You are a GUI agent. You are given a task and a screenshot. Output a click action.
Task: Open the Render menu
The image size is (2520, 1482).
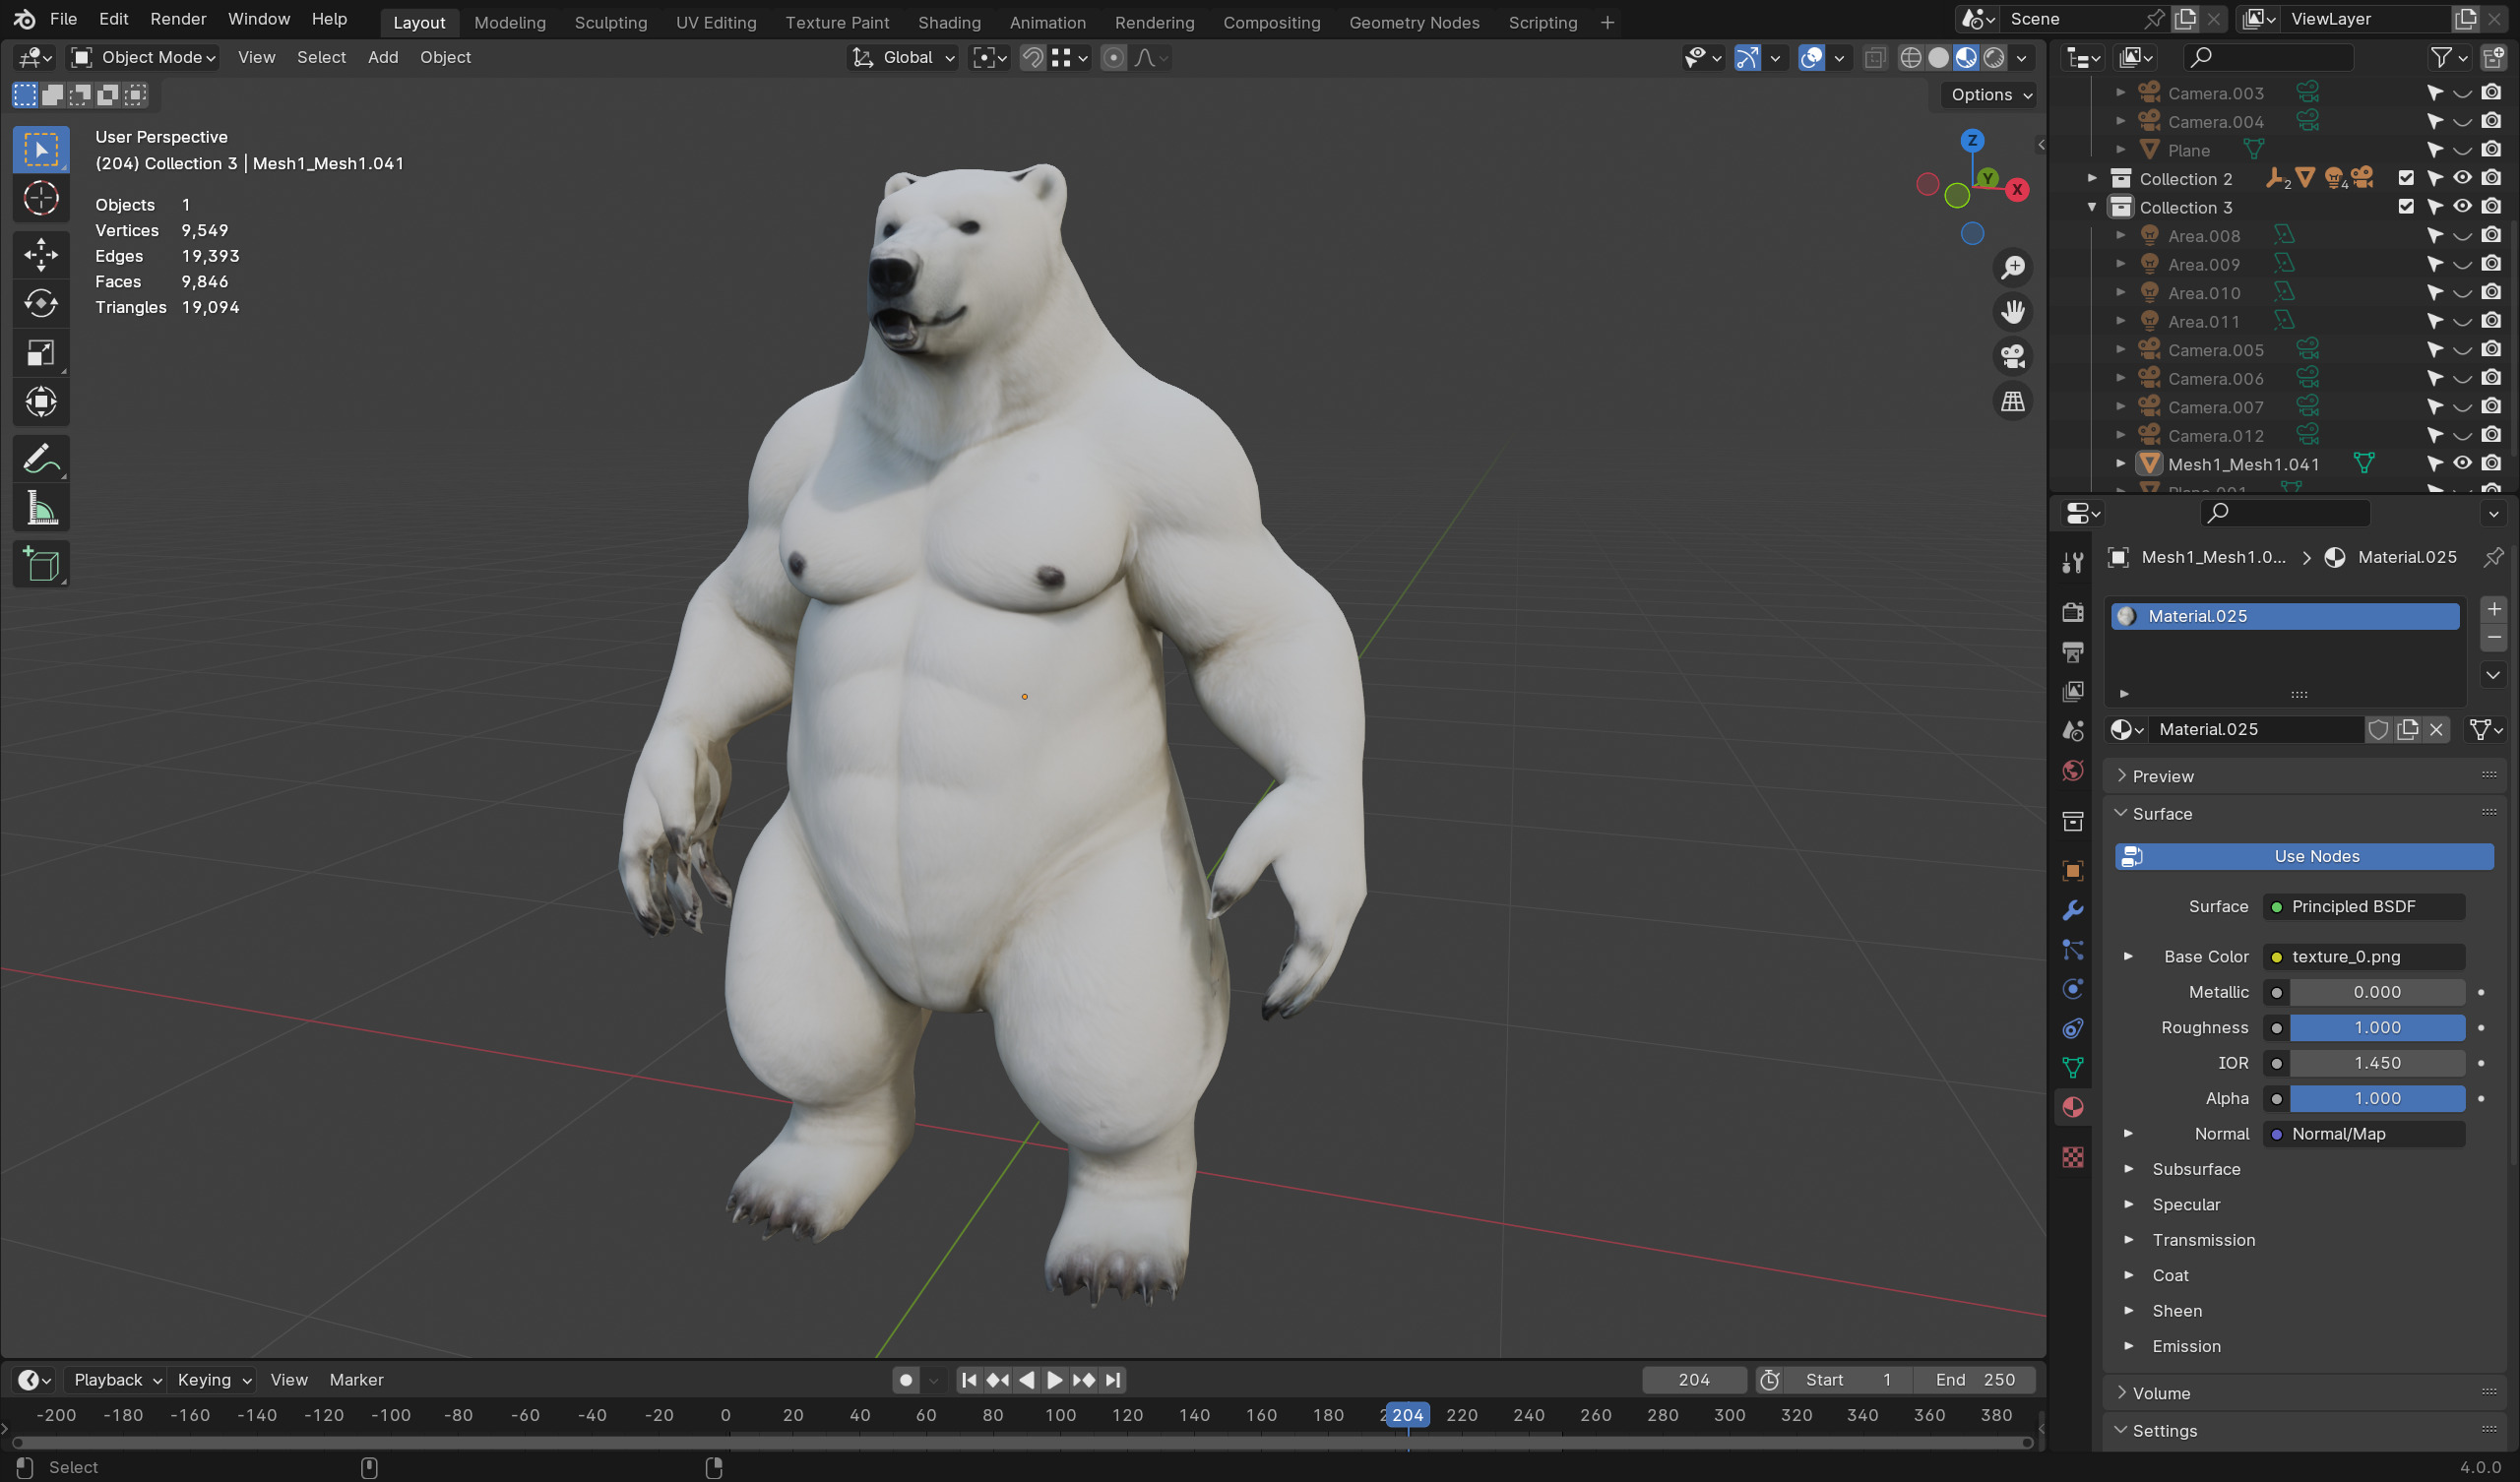[x=178, y=19]
